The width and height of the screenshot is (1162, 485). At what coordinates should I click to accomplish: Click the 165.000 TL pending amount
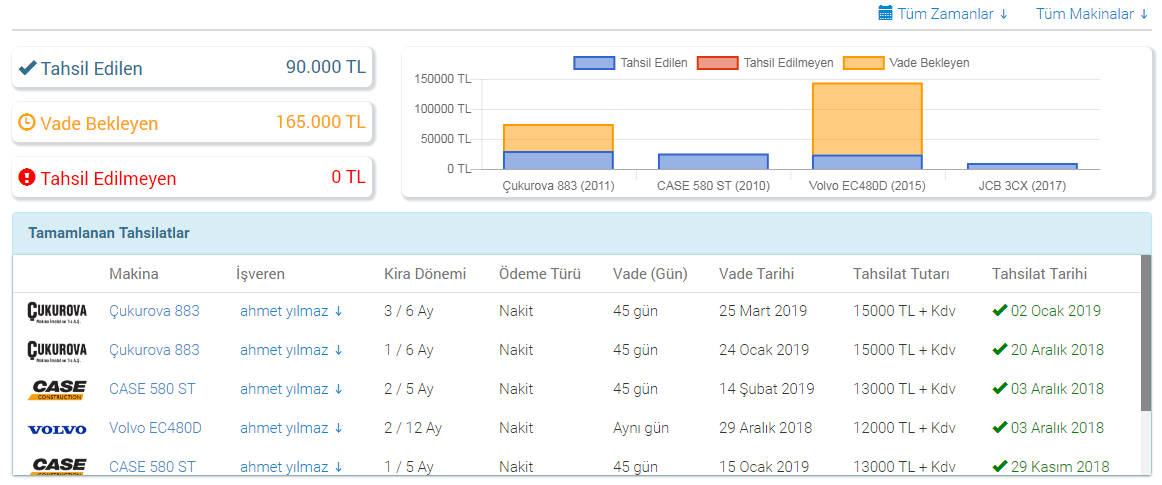tap(321, 122)
